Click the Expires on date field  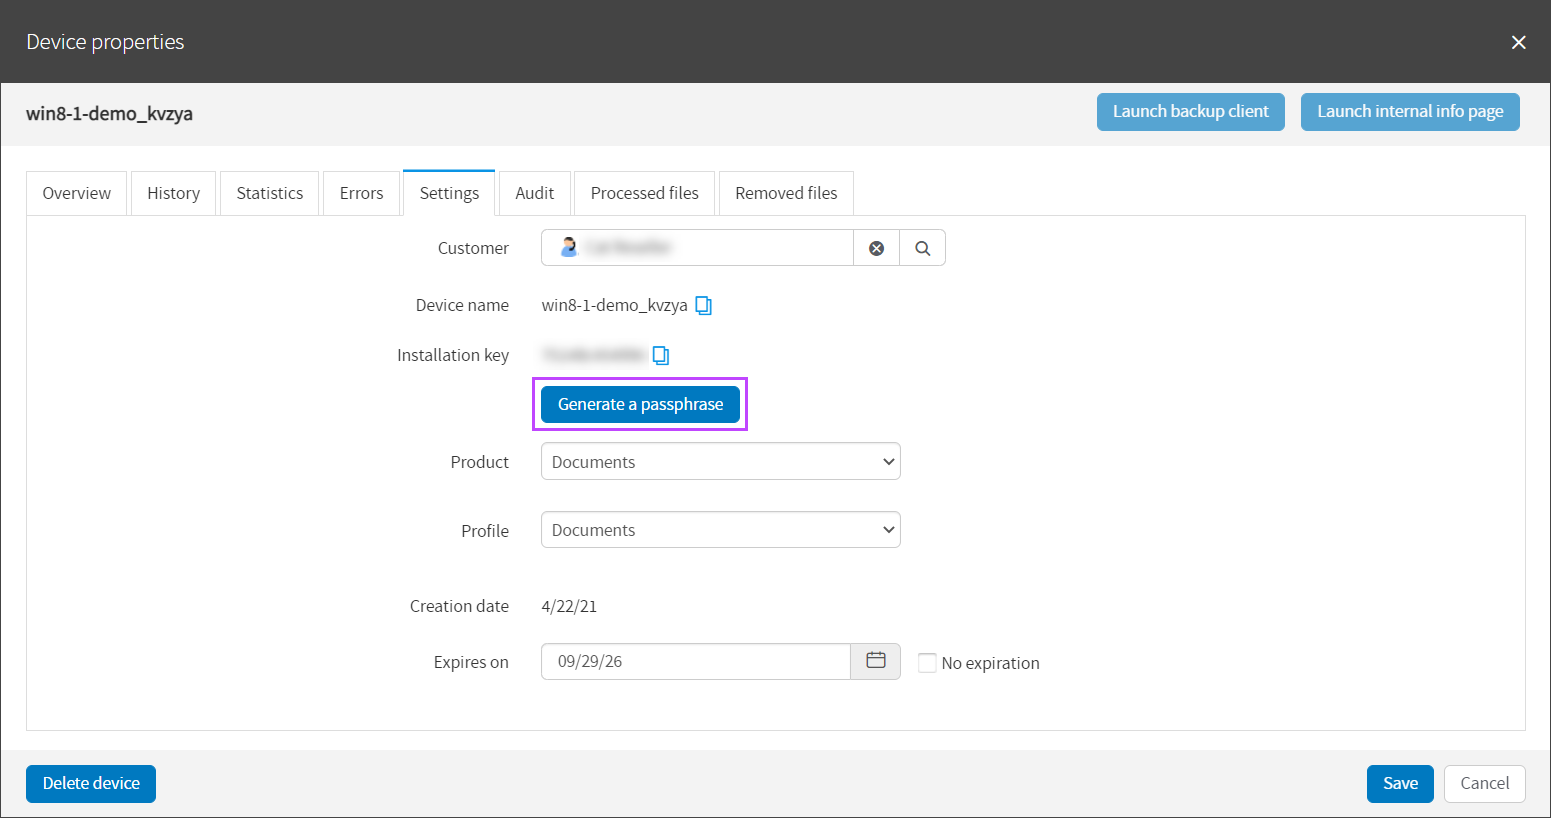tap(695, 661)
